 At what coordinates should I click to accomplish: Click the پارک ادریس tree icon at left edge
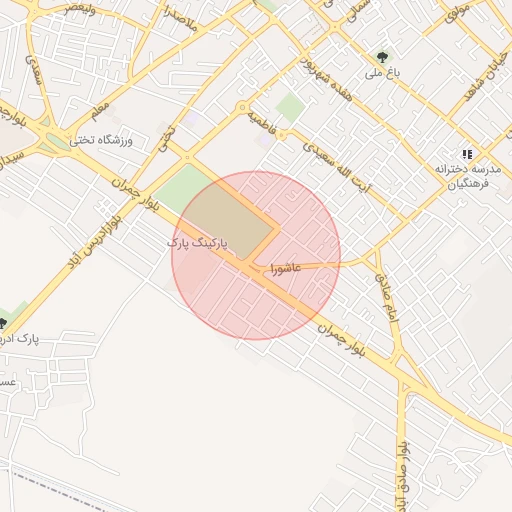click(3, 323)
